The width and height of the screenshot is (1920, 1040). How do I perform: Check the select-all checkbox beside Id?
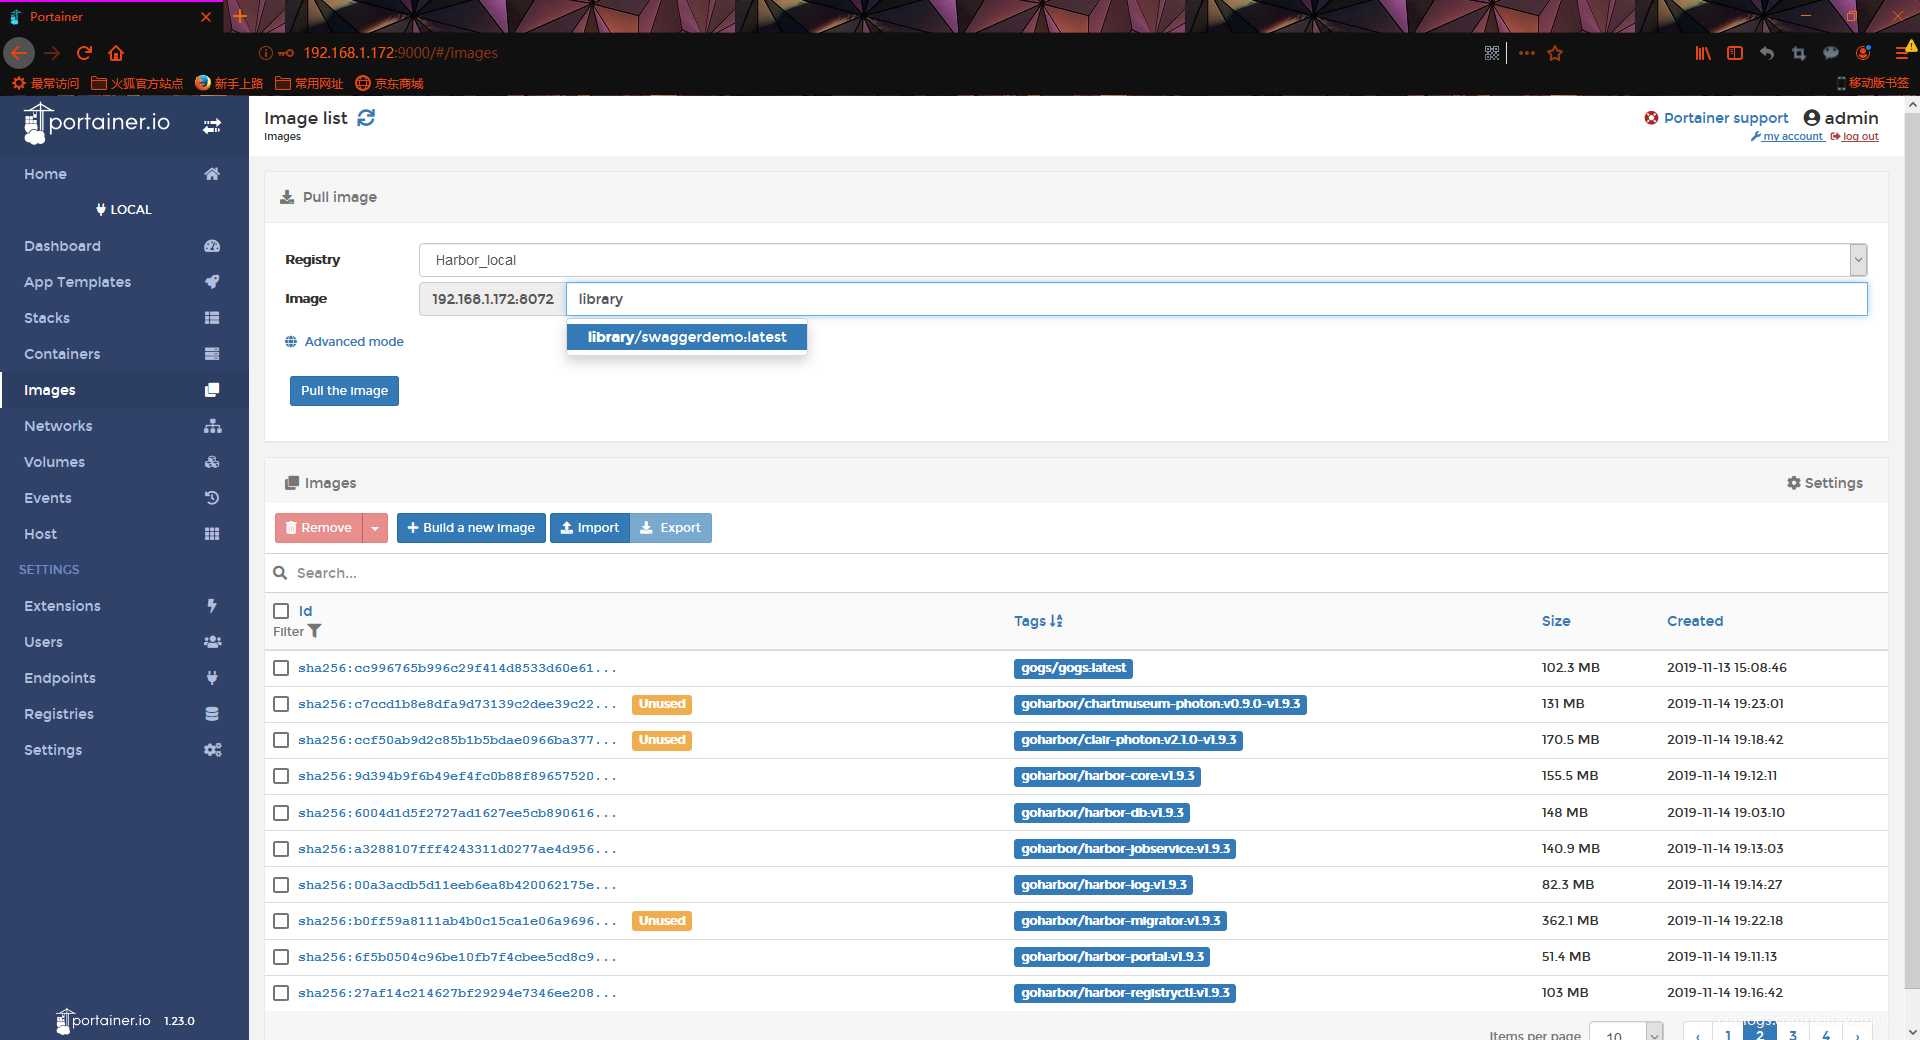281,611
